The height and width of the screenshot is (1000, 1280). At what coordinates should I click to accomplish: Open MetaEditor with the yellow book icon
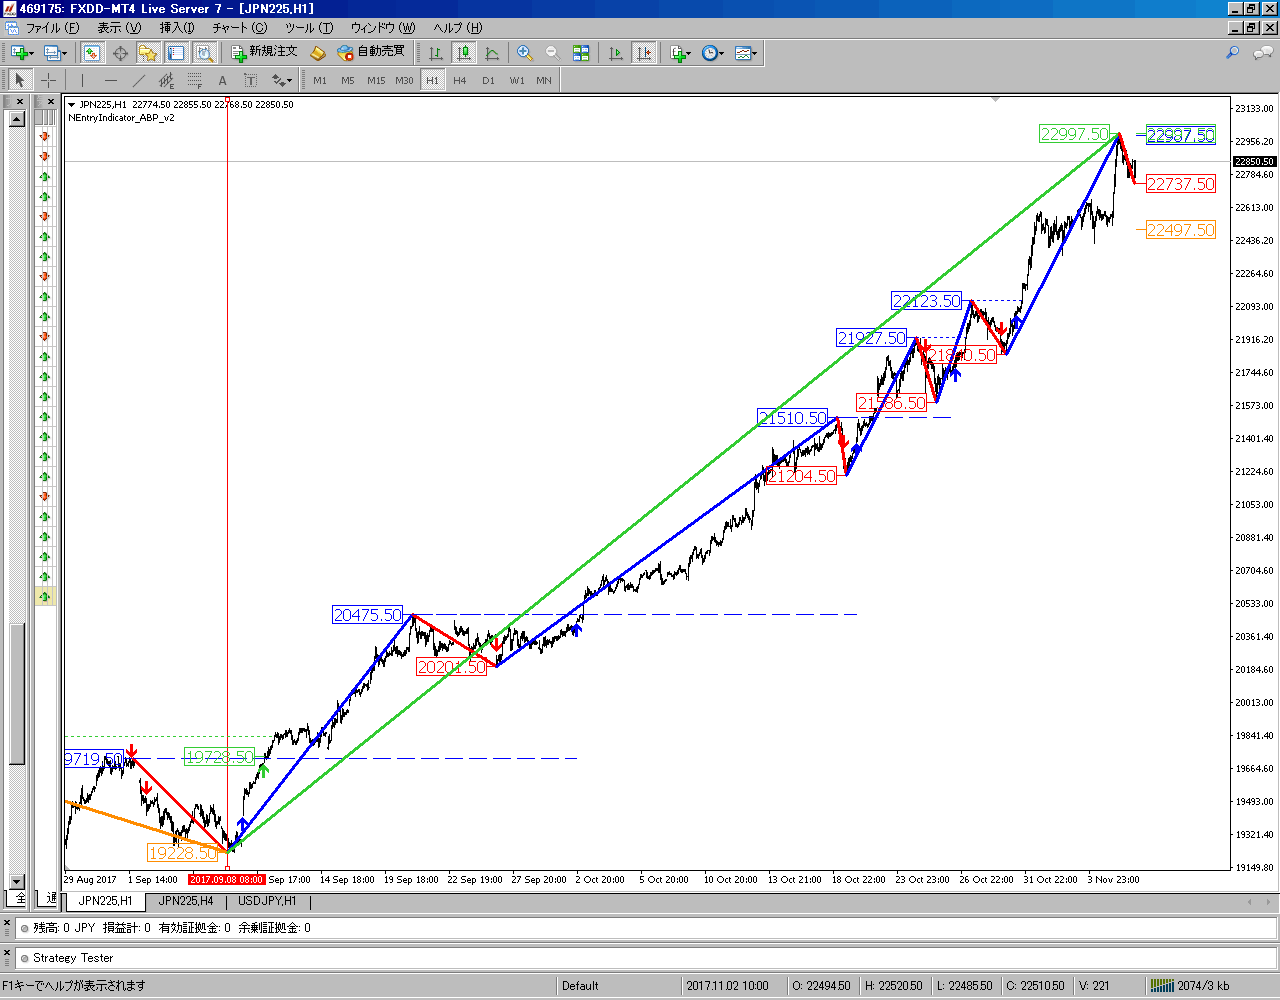pos(318,53)
